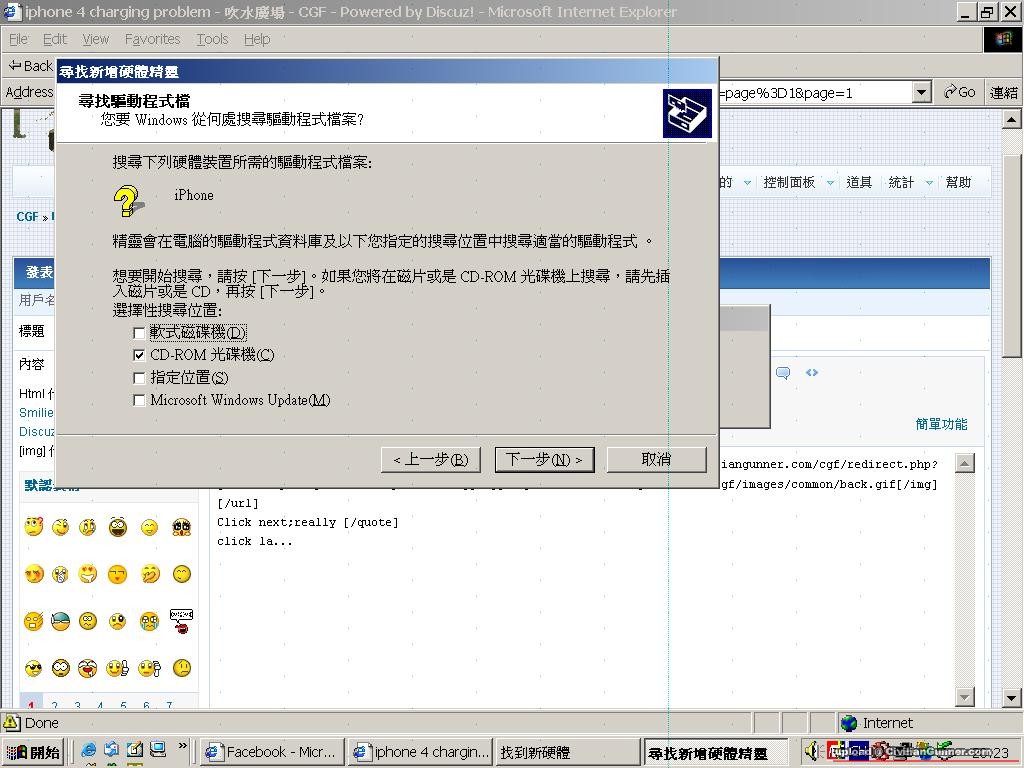The image size is (1024, 768).
Task: Expand the 控制面板 dropdown arrow
Action: click(831, 183)
